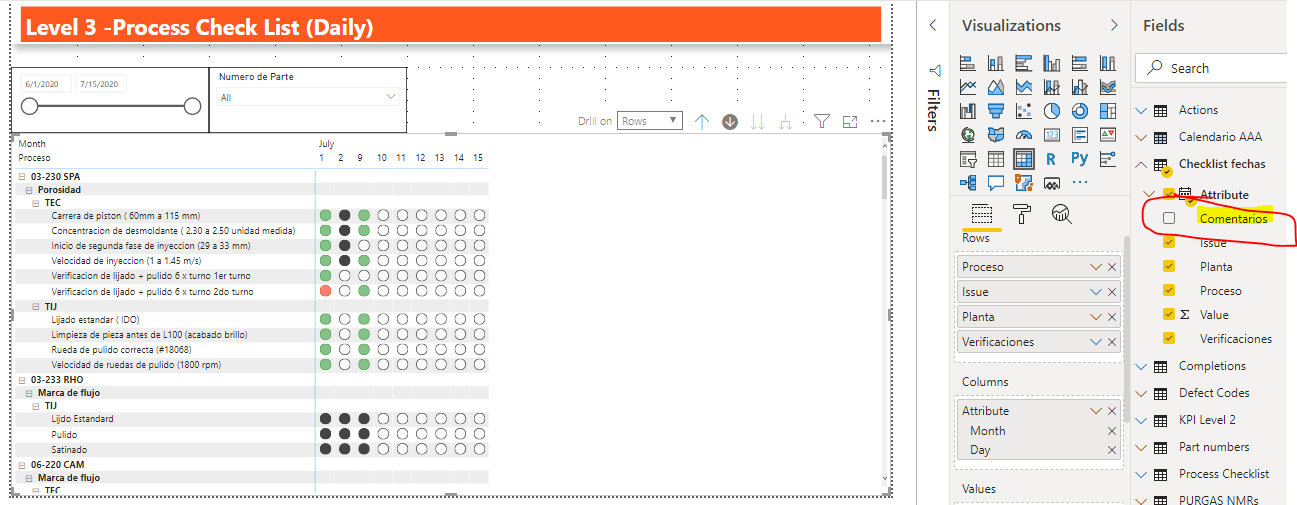Open the matrix visual more options ellipsis
Screen dimensions: 1297x505
point(878,121)
